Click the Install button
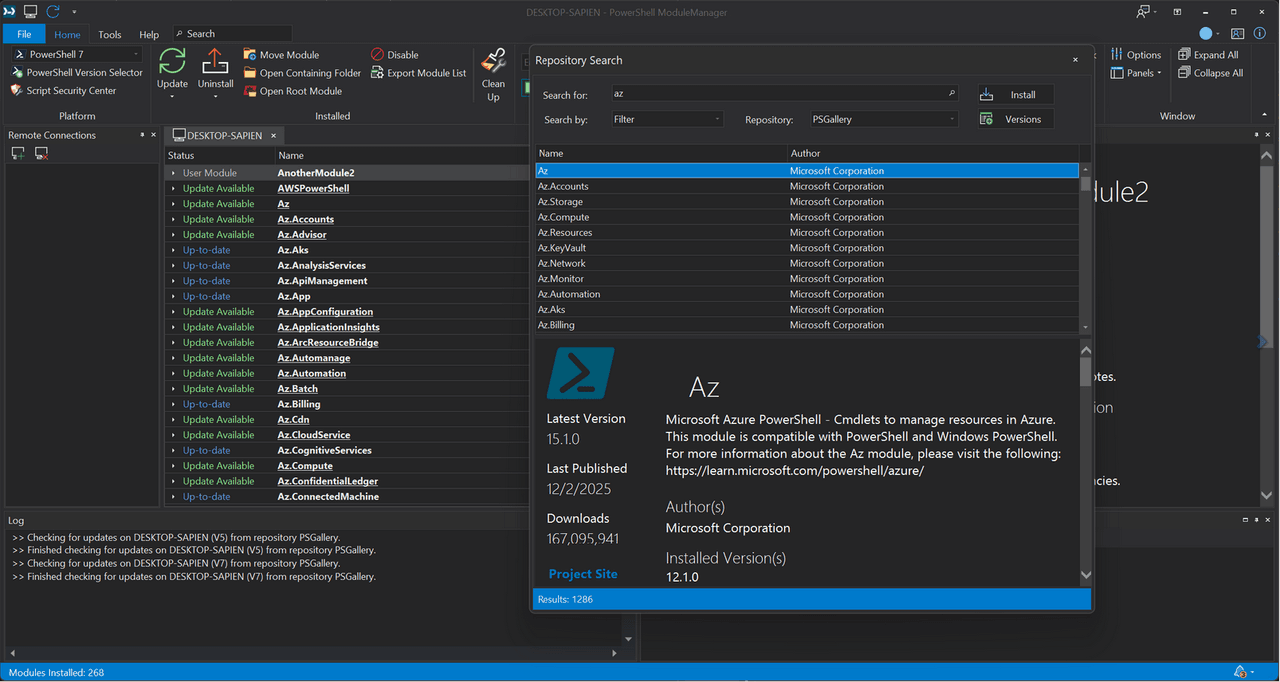The width and height of the screenshot is (1280, 682). (1015, 95)
